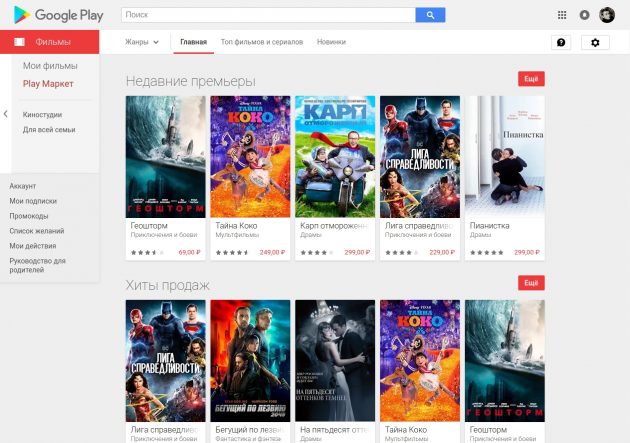Click star rating of Пианистка

tap(487, 253)
